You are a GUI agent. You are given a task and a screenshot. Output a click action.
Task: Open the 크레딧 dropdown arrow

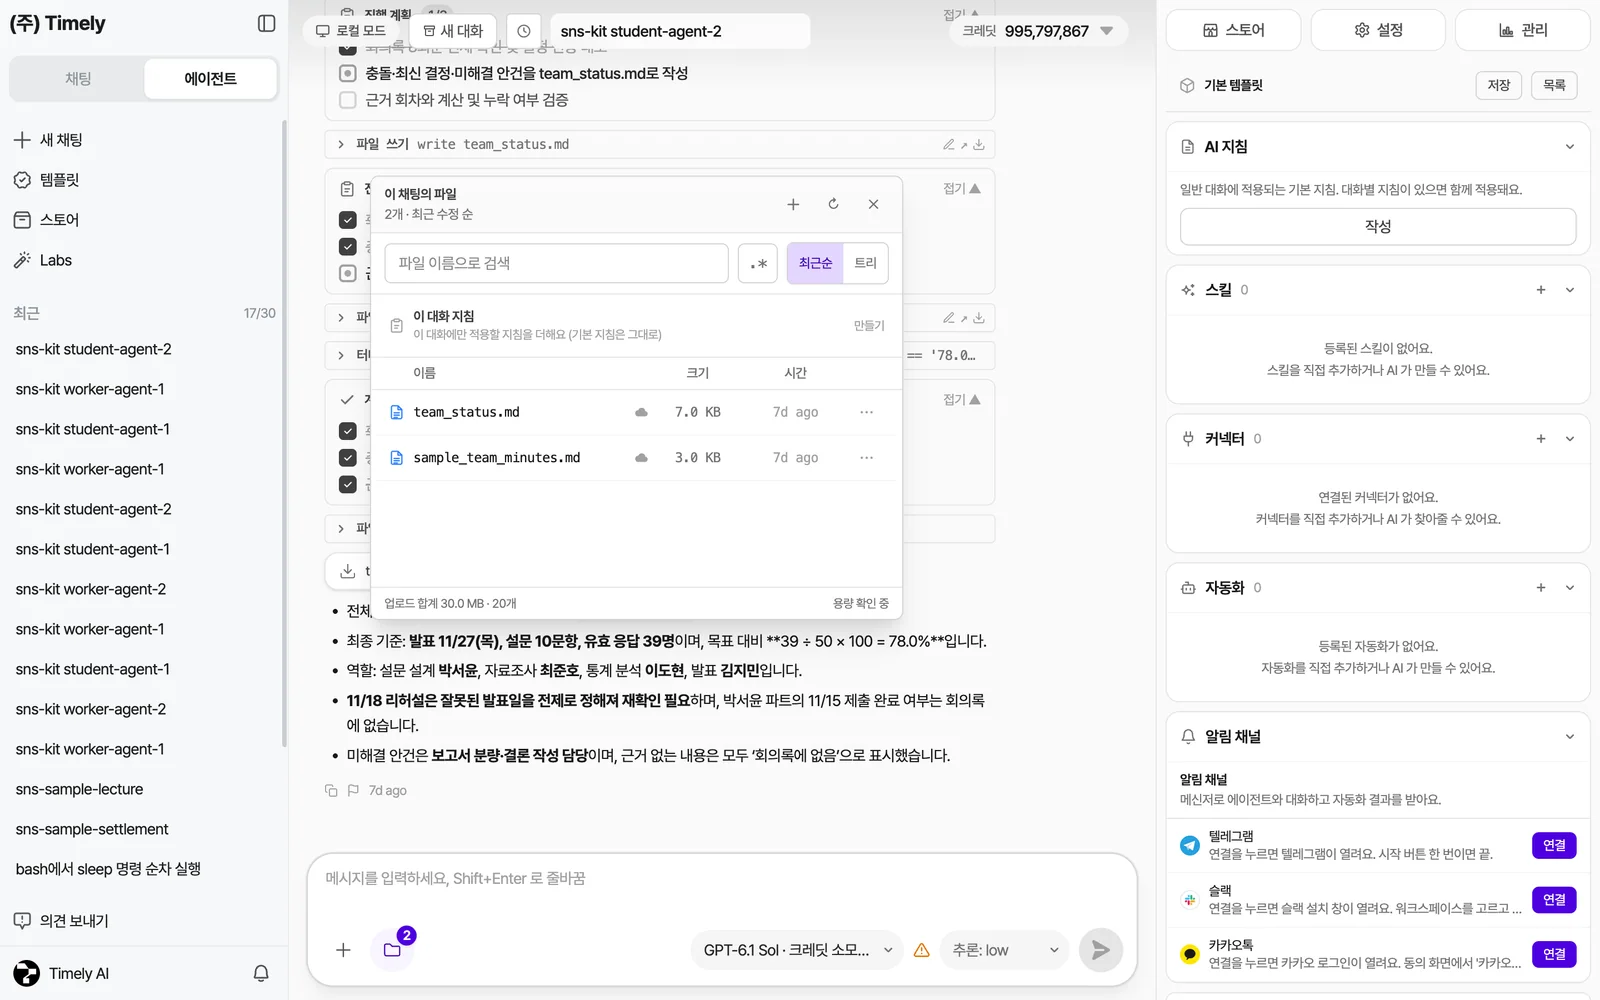point(1107,31)
